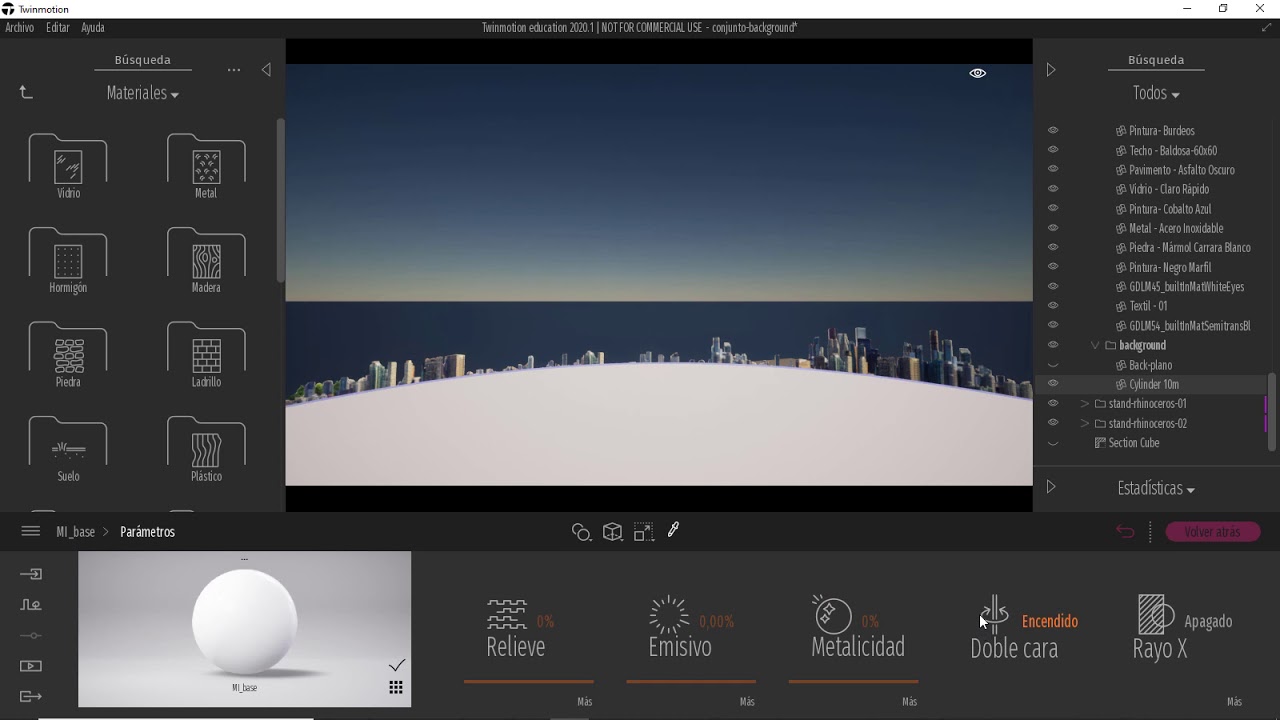
Task: Open the Plástico materials folder
Action: click(206, 448)
